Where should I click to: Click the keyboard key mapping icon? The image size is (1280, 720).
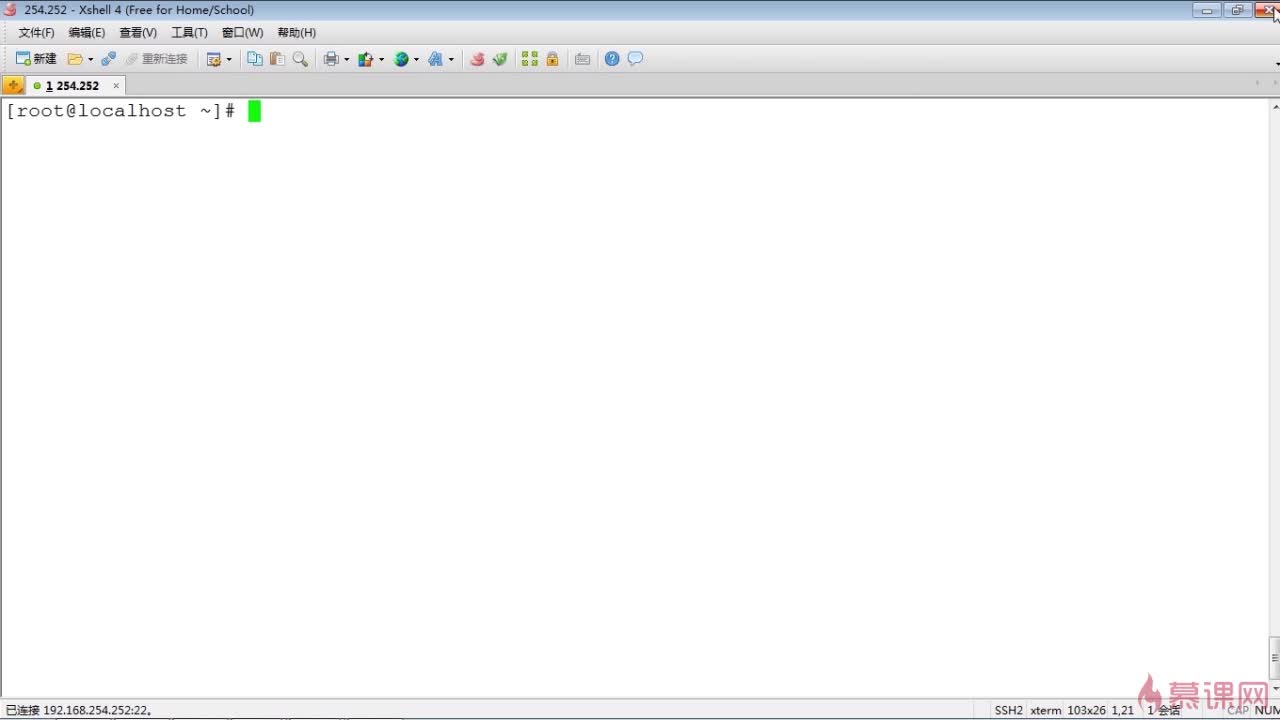click(x=583, y=59)
